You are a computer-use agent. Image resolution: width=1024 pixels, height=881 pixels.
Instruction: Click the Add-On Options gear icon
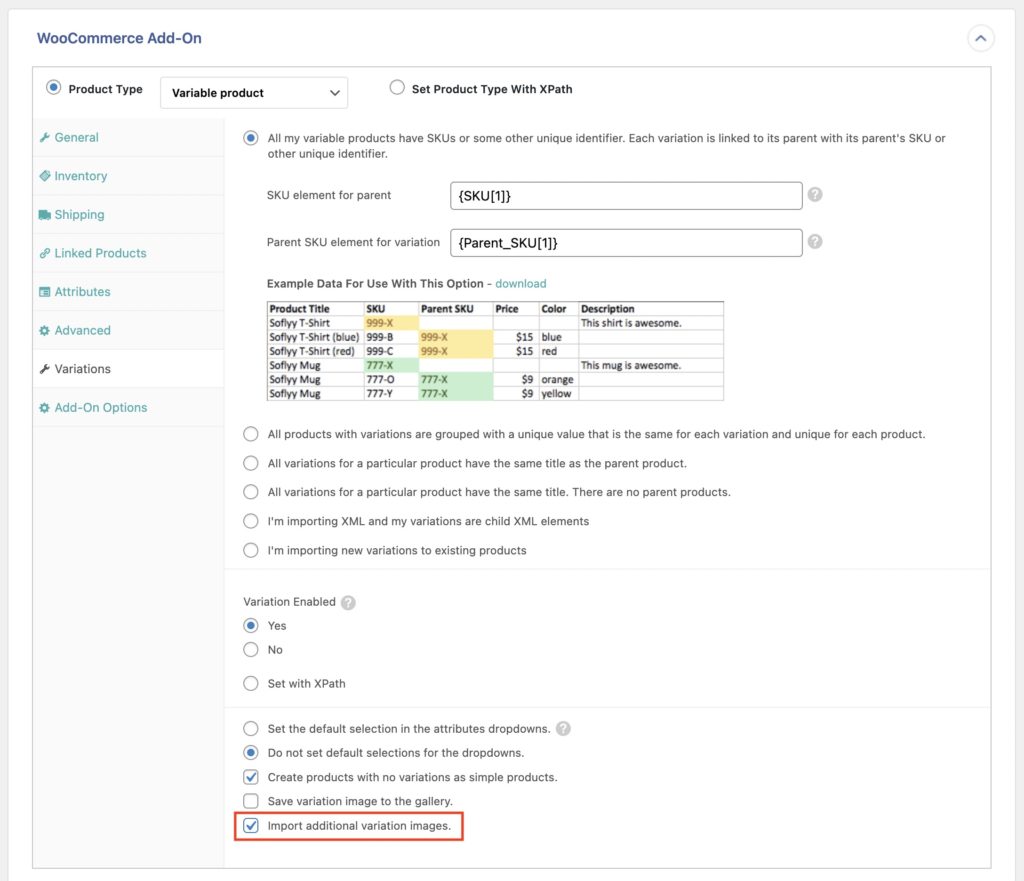point(47,407)
